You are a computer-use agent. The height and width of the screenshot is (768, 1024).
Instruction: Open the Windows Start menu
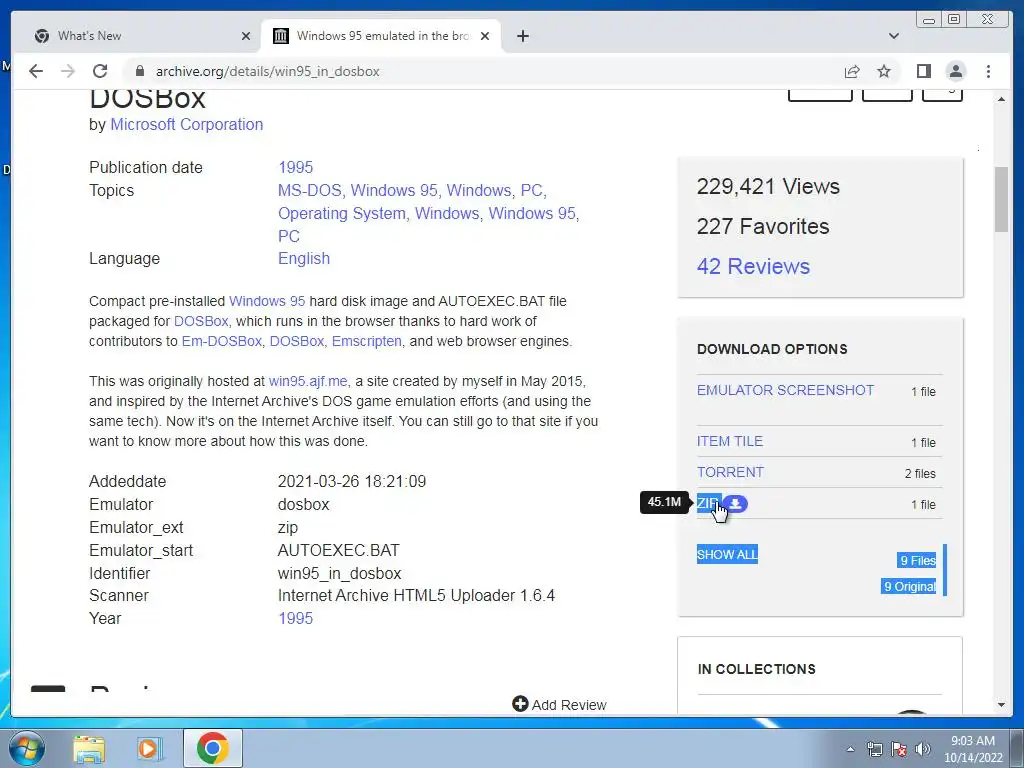pyautogui.click(x=26, y=748)
